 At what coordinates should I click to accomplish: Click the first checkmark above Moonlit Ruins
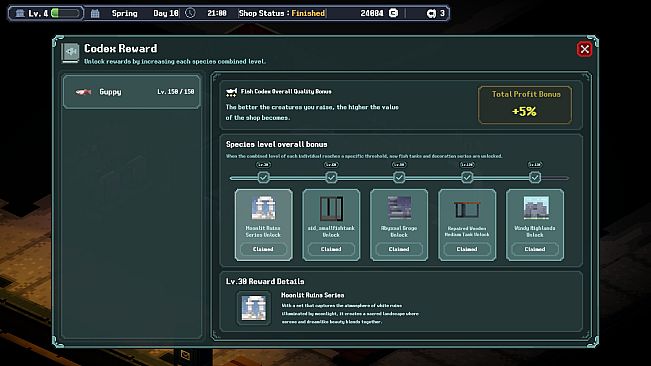tap(263, 178)
